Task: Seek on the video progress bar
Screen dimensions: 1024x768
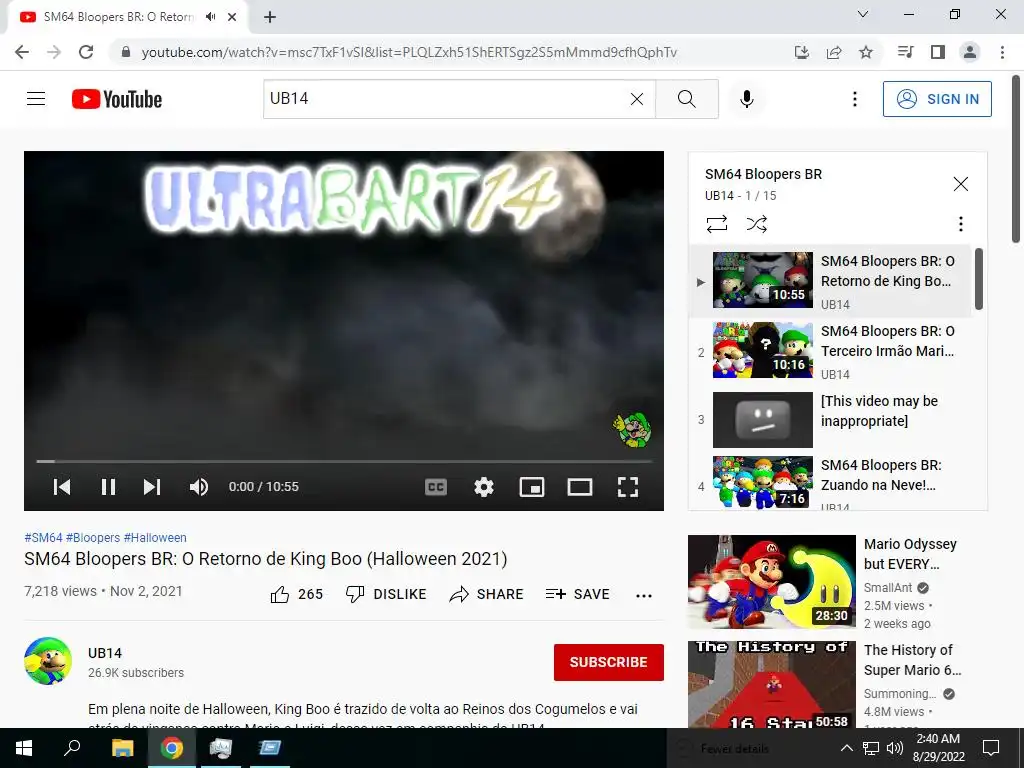Action: pos(344,461)
